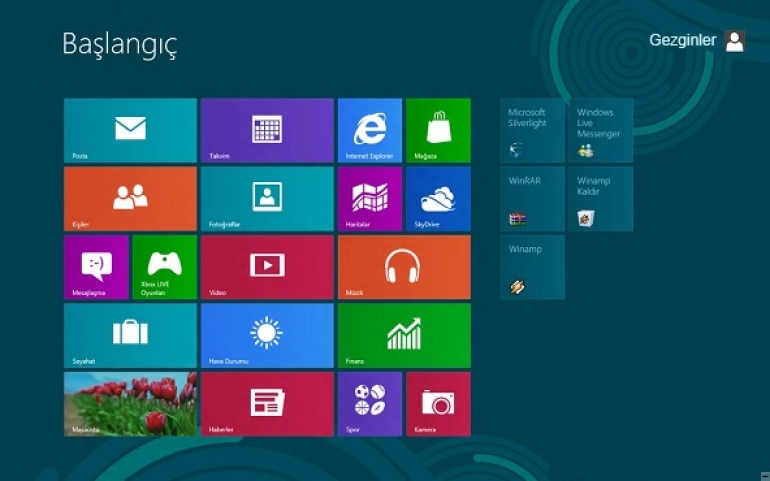Open the Fotoğraflar photos tile
Screen dimensions: 770x481
point(267,198)
